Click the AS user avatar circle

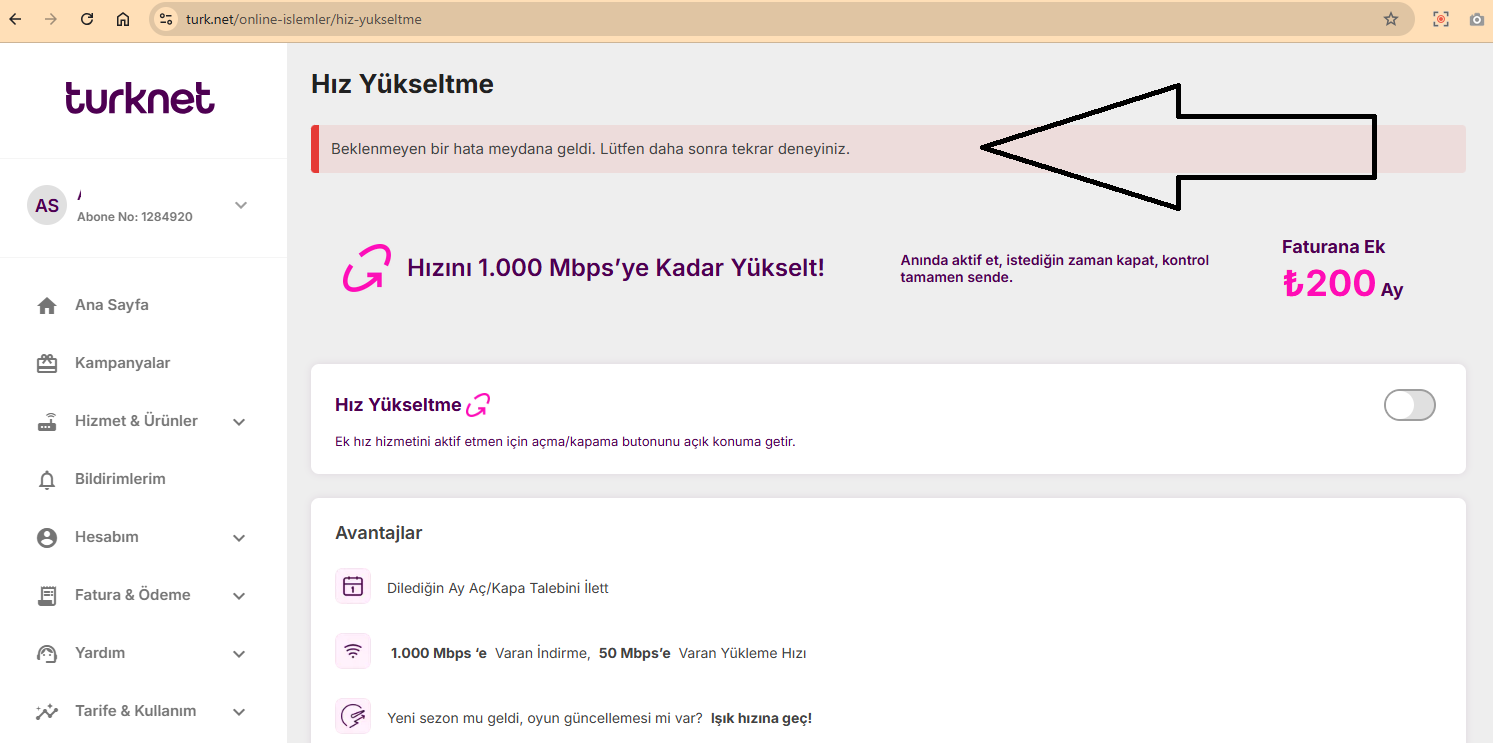click(x=47, y=205)
